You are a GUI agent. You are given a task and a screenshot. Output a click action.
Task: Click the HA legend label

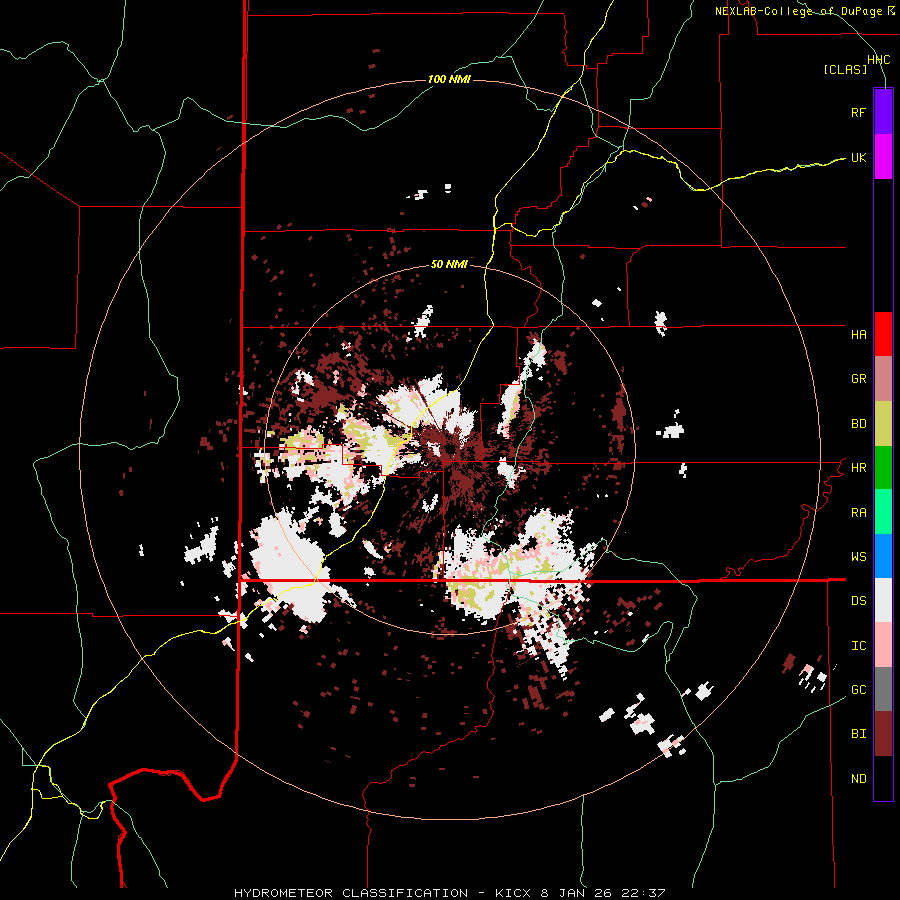click(x=858, y=334)
